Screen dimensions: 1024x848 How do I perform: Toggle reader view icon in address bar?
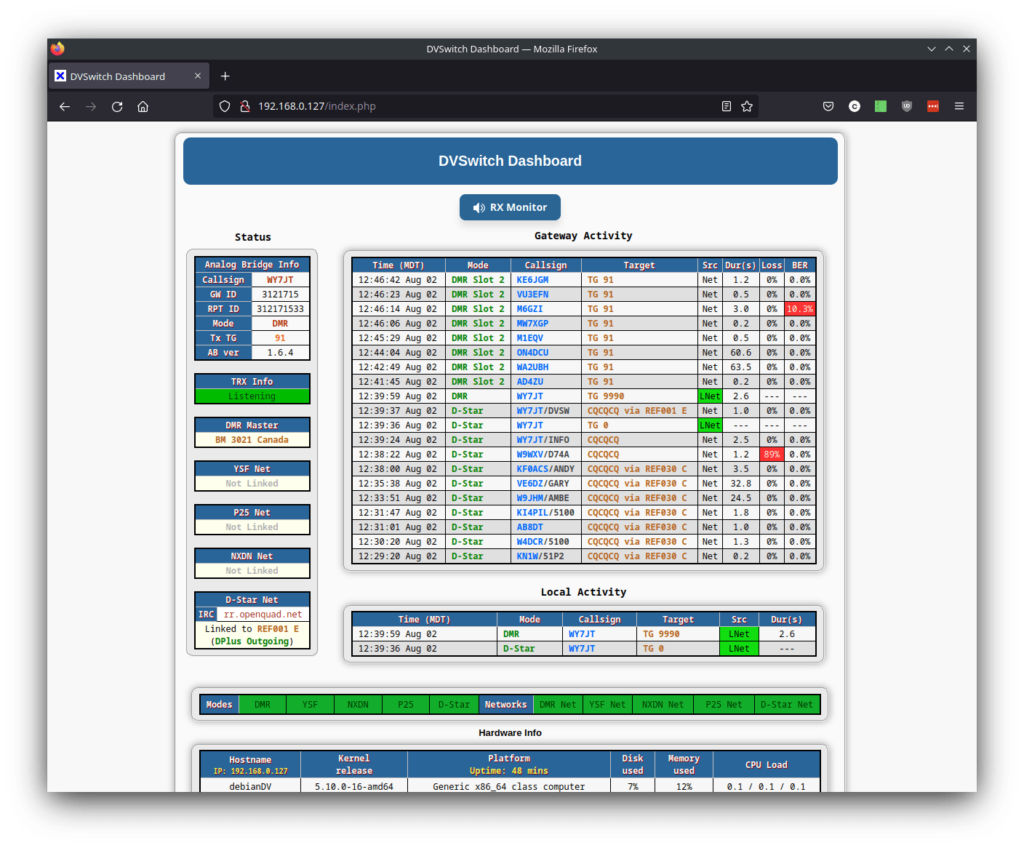(726, 106)
